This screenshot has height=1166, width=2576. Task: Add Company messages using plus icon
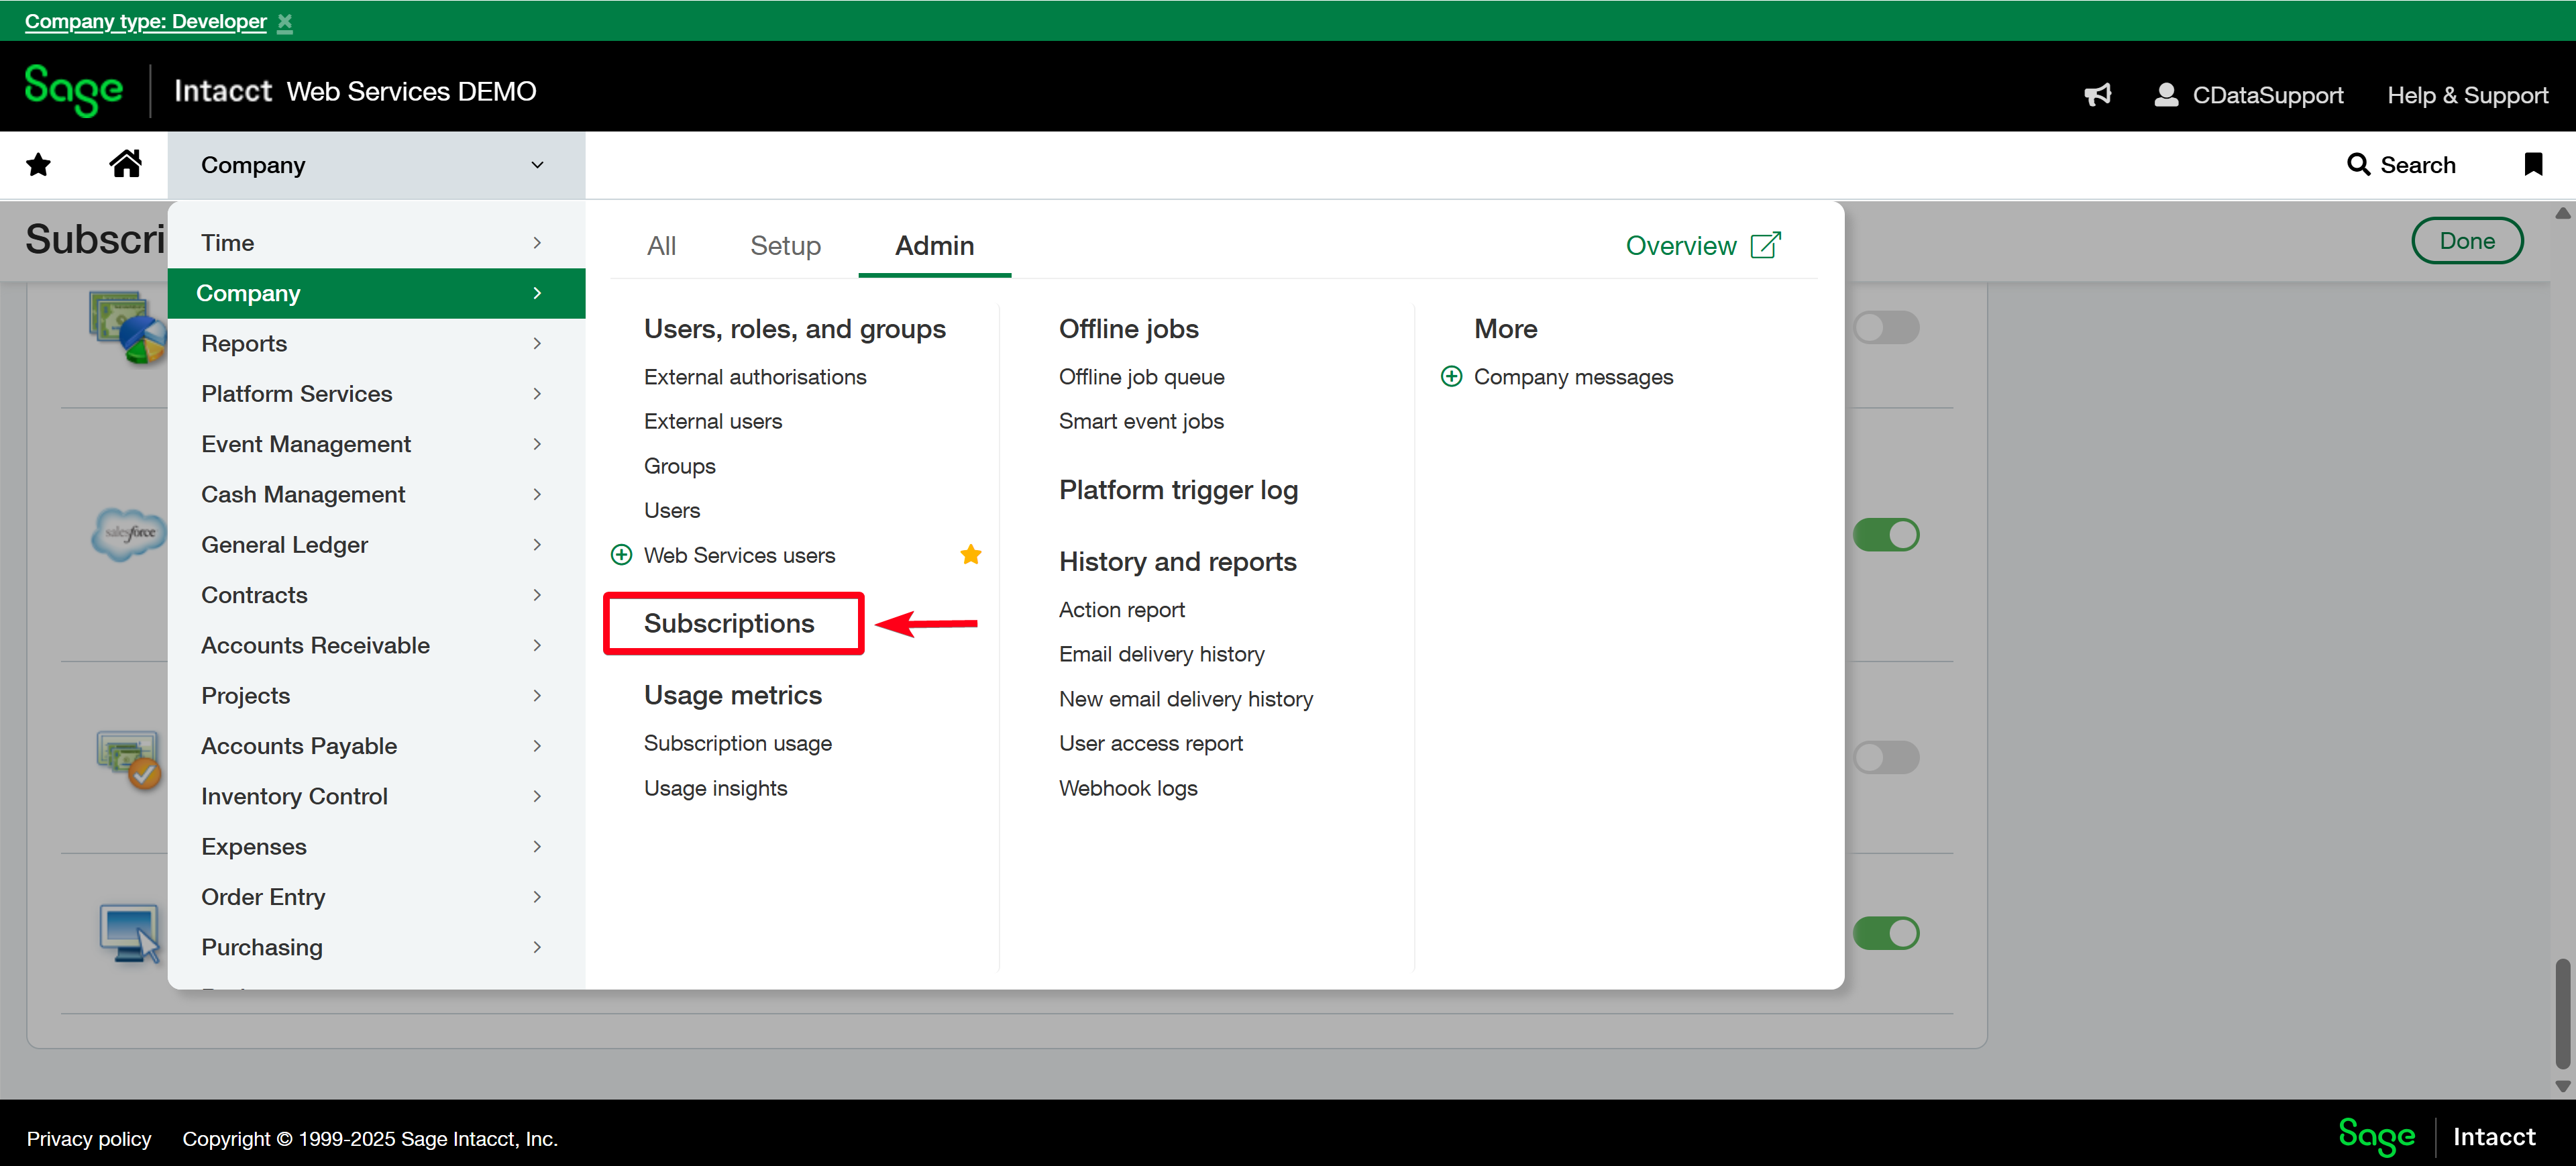coord(1451,377)
